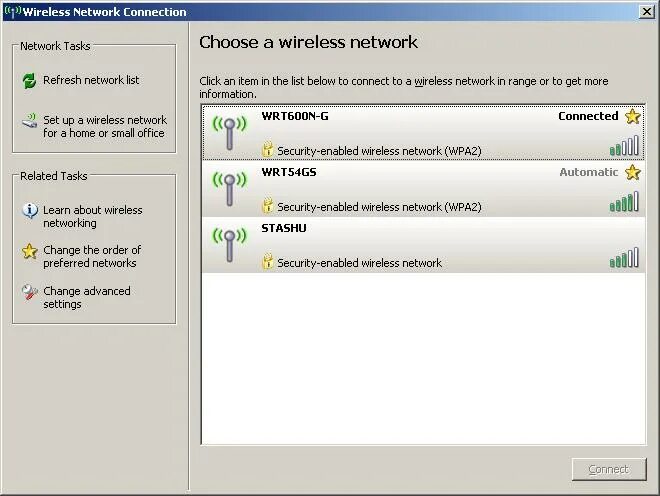Image resolution: width=660 pixels, height=496 pixels.
Task: Click the green Refresh network list icon
Action: [29, 80]
